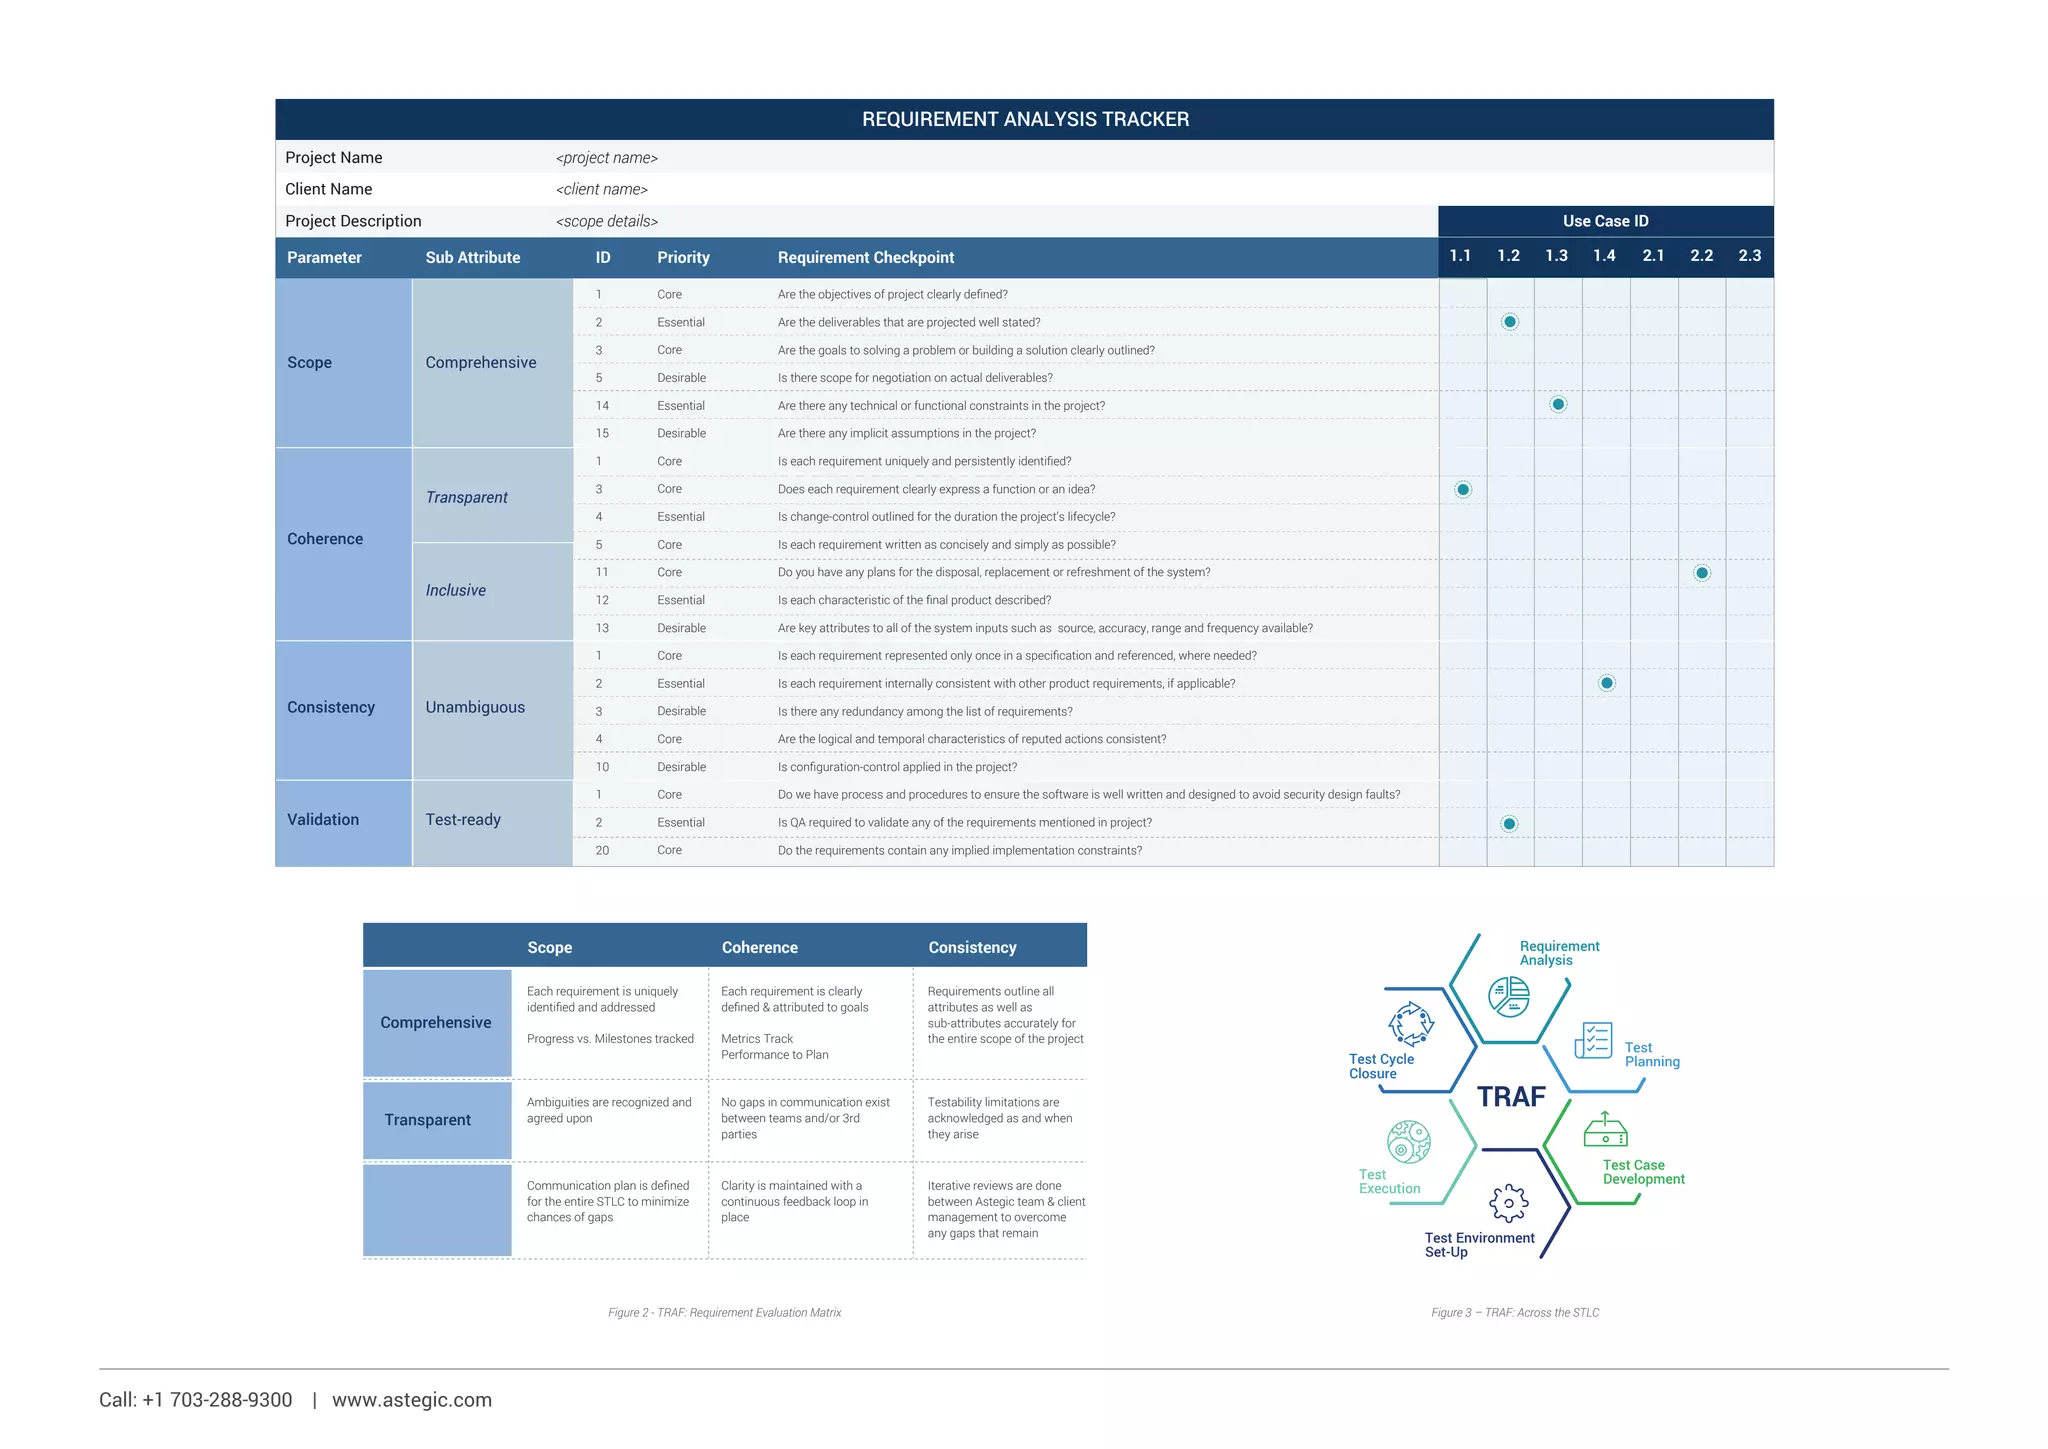
Task: Click the Use Case ID 2.3 column header
Action: (x=1749, y=256)
